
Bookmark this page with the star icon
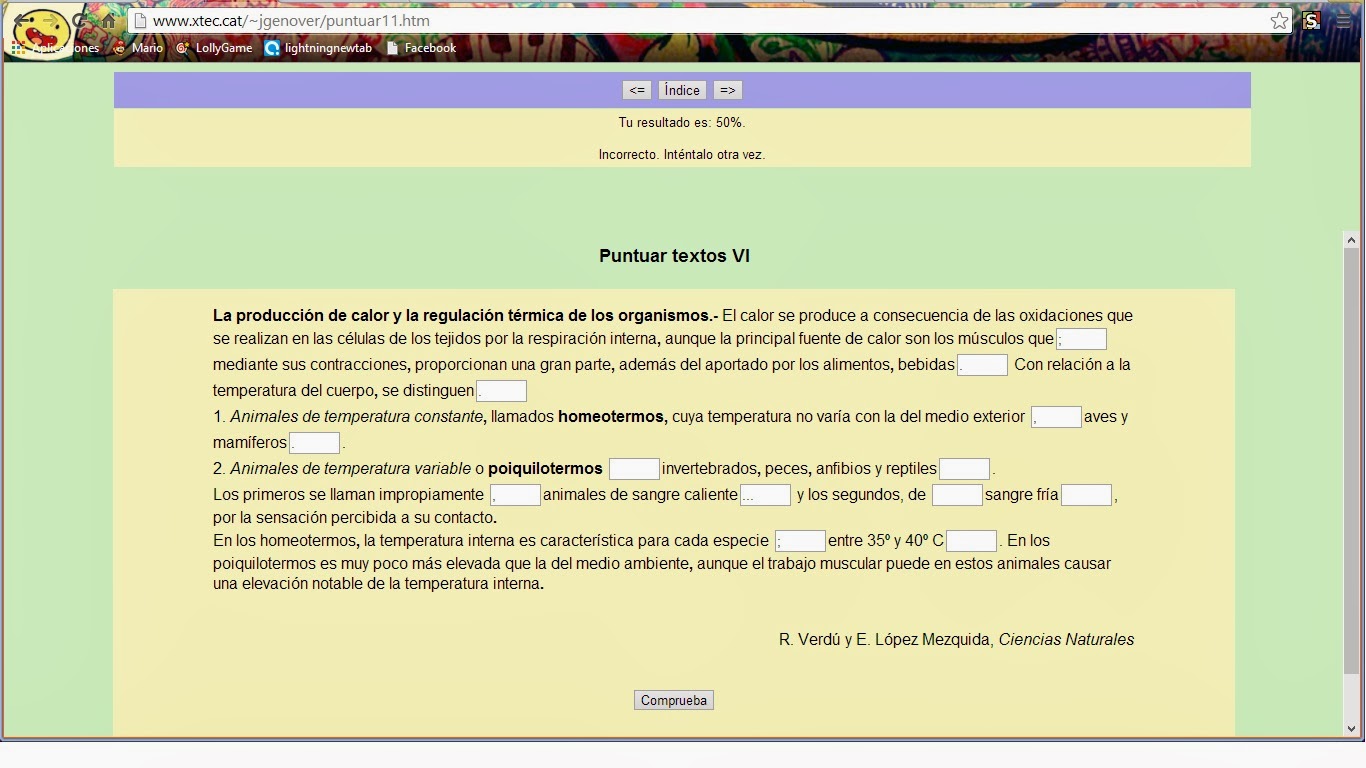[1279, 21]
